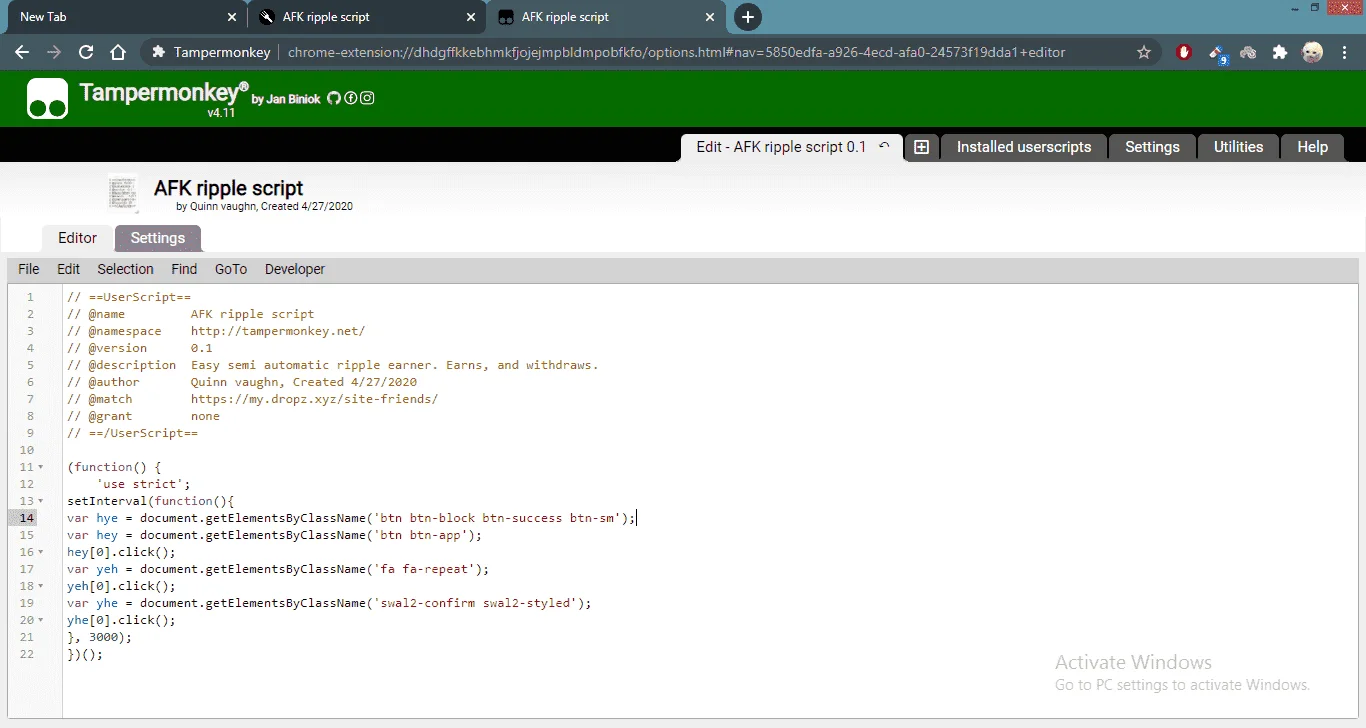The width and height of the screenshot is (1366, 728).
Task: Click the red shield extension icon
Action: tap(1184, 52)
